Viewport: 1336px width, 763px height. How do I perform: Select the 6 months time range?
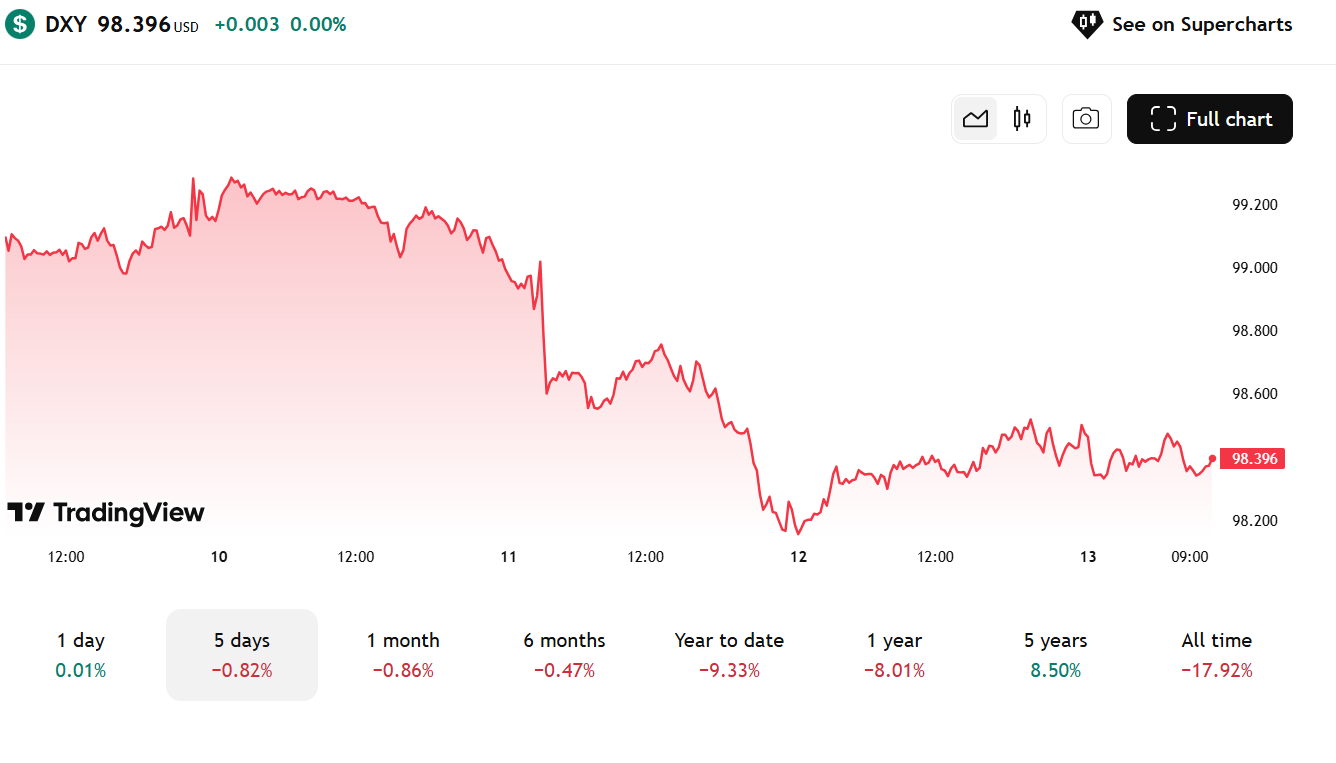click(564, 654)
